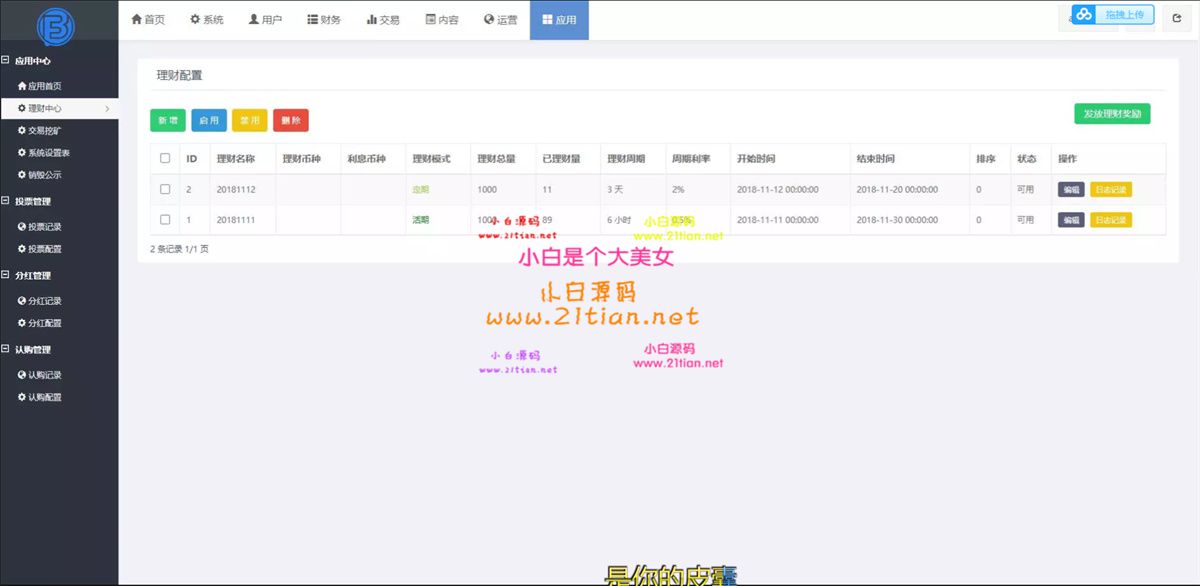Screen dimensions: 1200x586
Task: Click the green 发放理财奖励 button
Action: [x=1112, y=113]
